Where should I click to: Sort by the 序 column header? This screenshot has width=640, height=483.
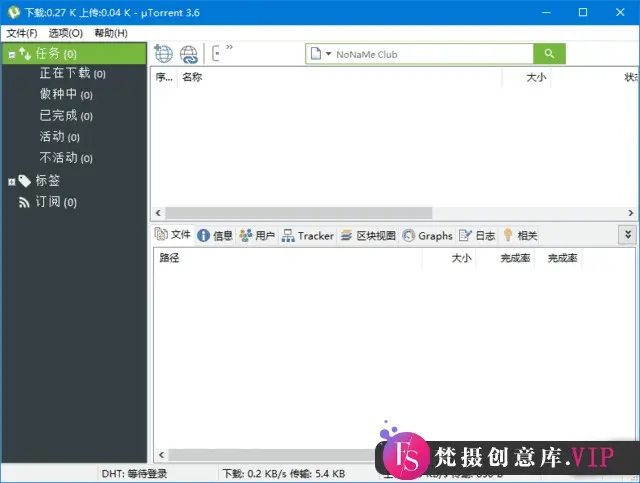[164, 77]
